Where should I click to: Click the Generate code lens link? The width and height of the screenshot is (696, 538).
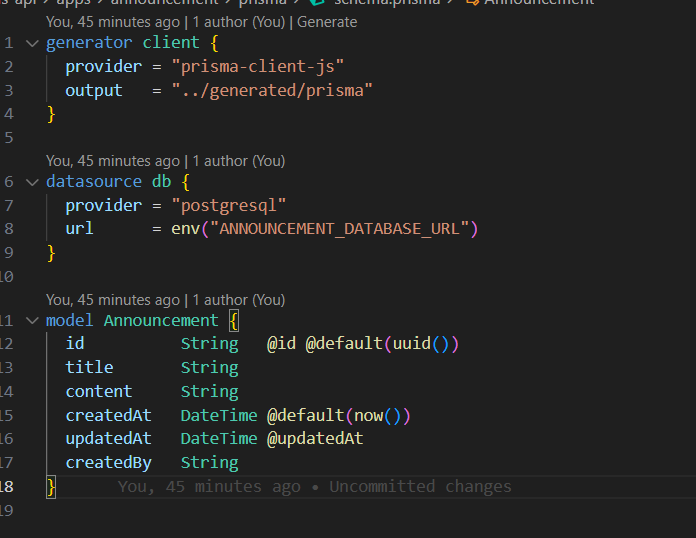point(327,22)
